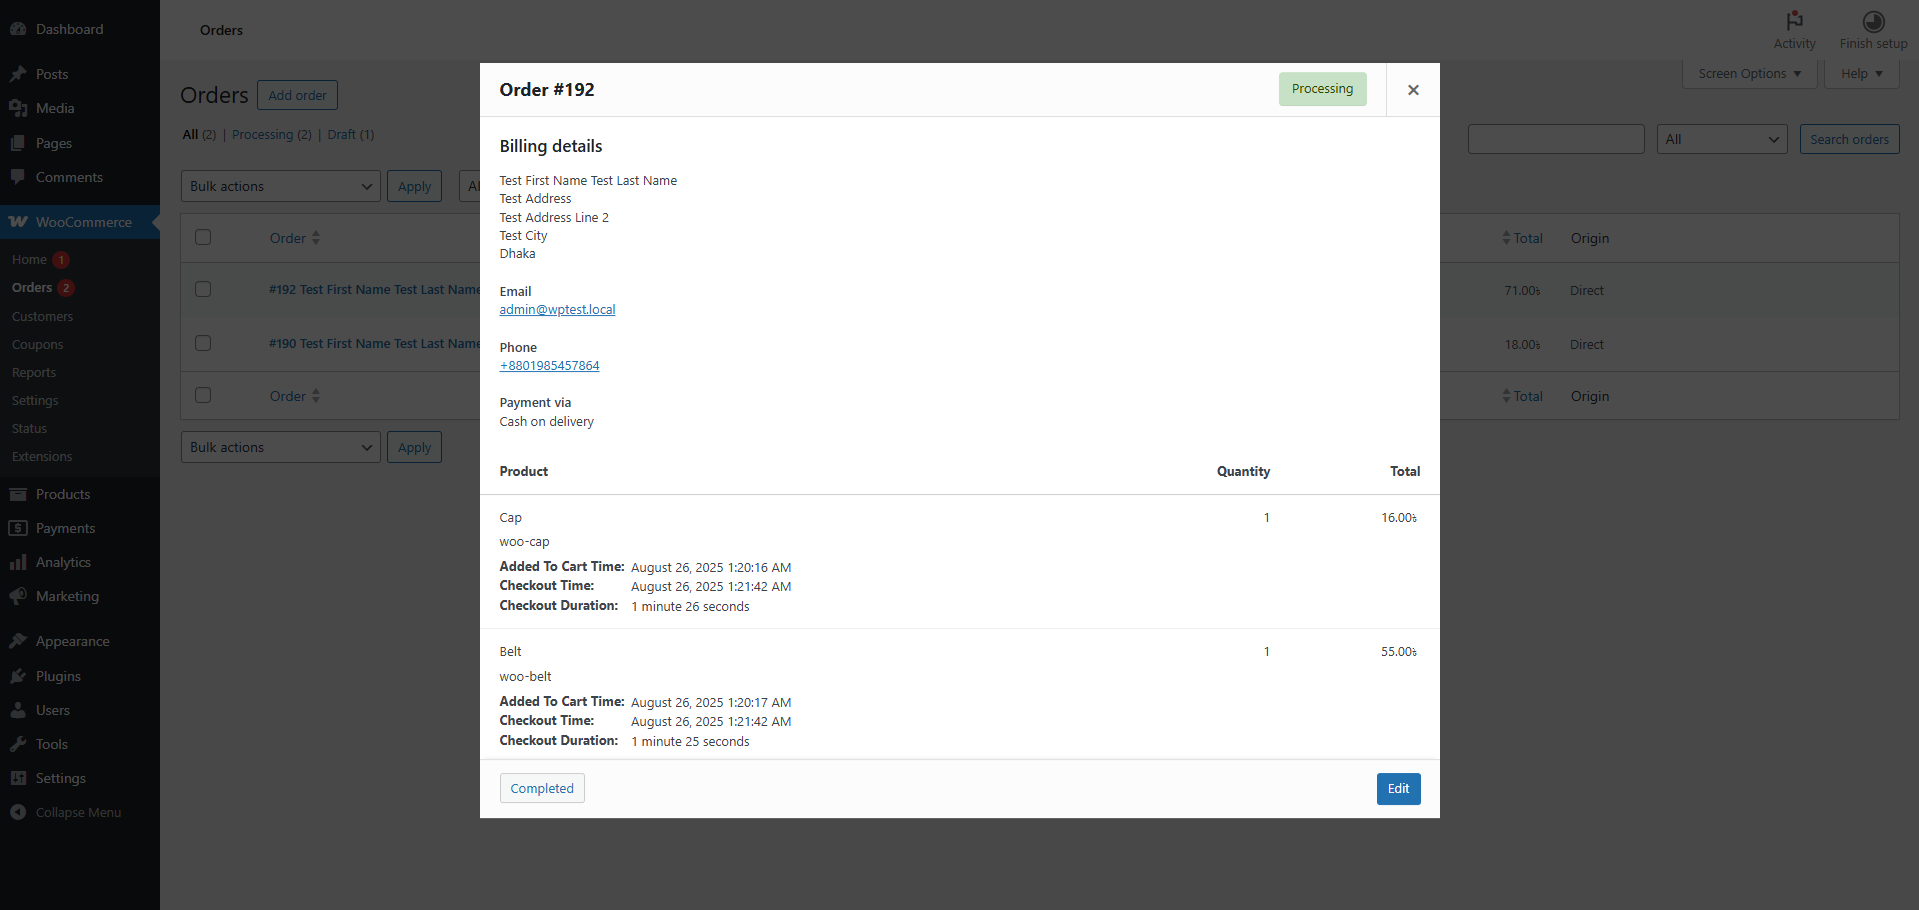This screenshot has width=1919, height=910.
Task: Click the Analytics bar chart icon
Action: click(x=18, y=562)
